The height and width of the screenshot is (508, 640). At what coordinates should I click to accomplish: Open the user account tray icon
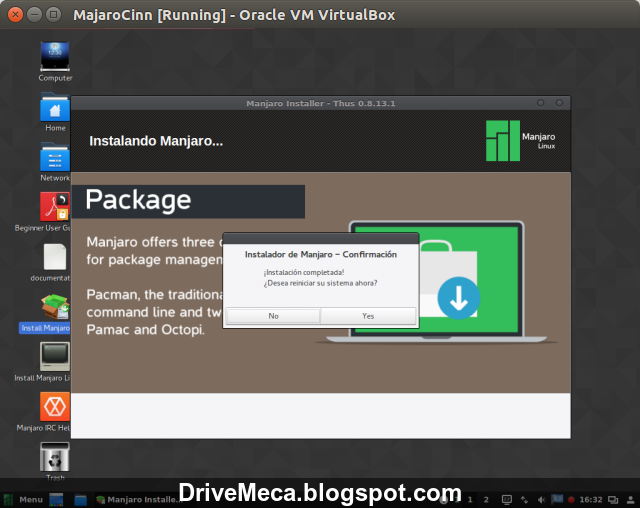pos(631,500)
